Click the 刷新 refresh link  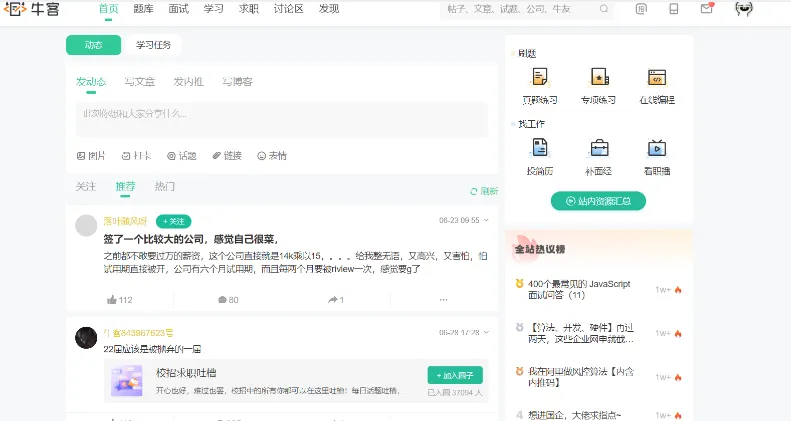point(484,191)
